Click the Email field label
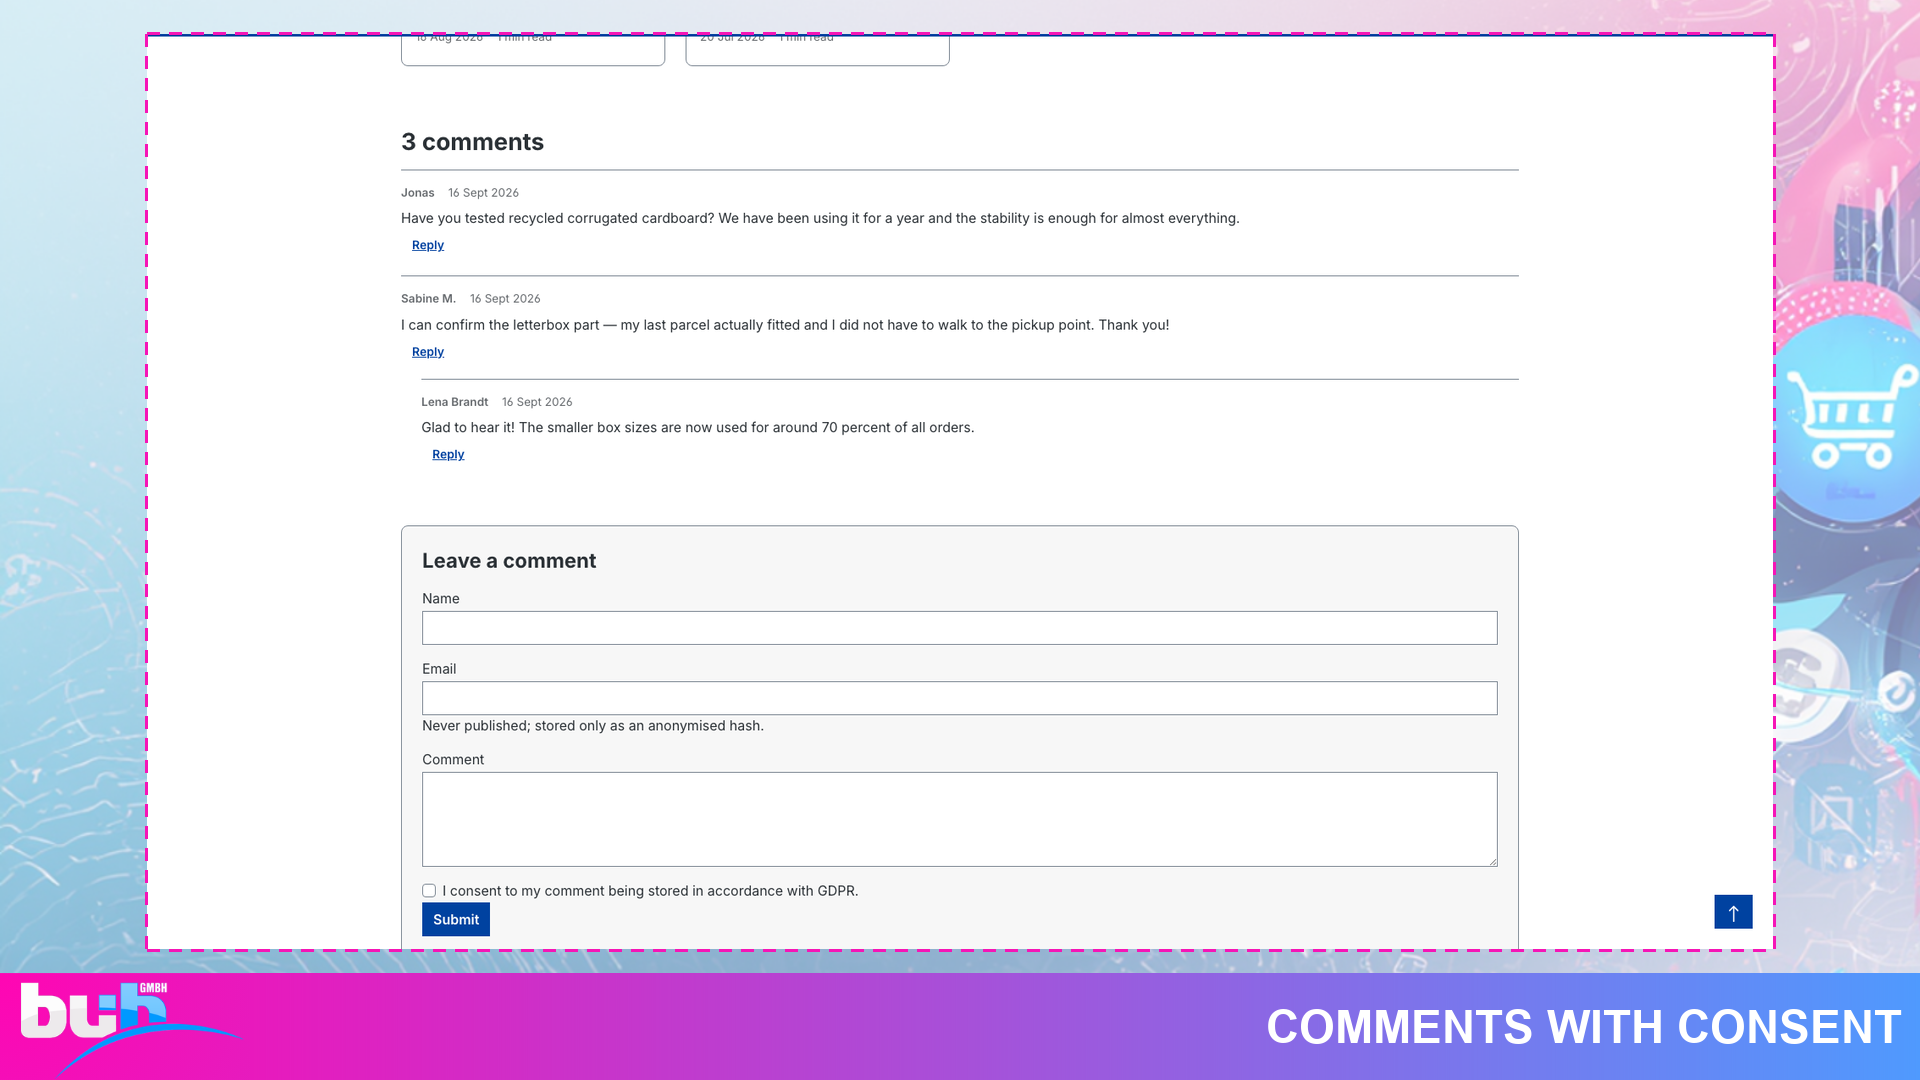The height and width of the screenshot is (1080, 1920). pyautogui.click(x=439, y=669)
